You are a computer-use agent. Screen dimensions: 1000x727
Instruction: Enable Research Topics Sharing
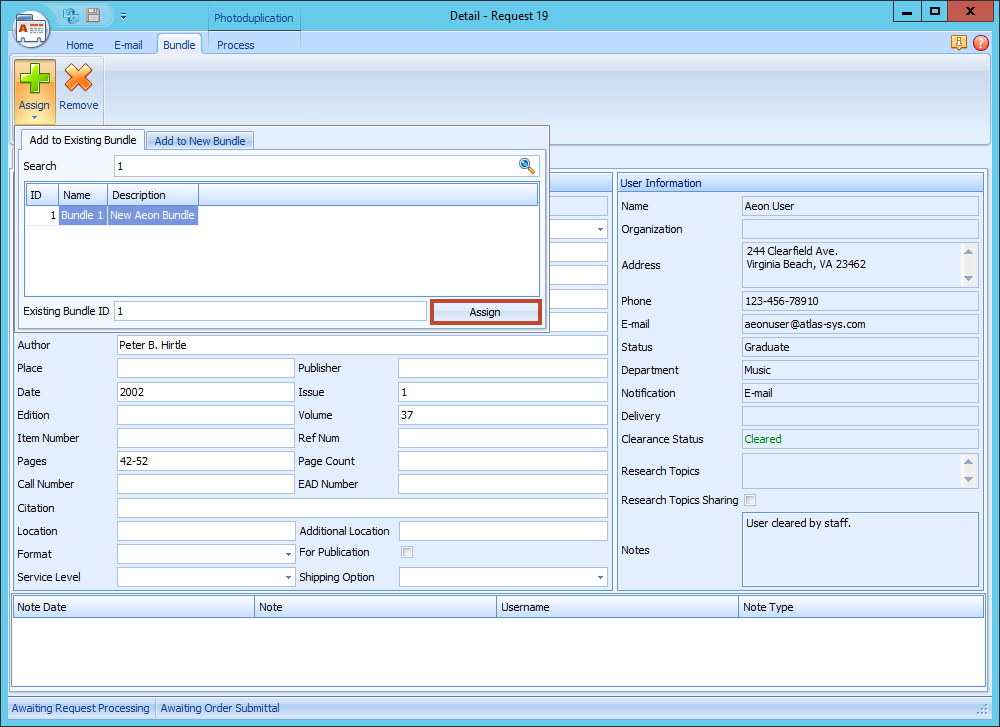click(748, 500)
